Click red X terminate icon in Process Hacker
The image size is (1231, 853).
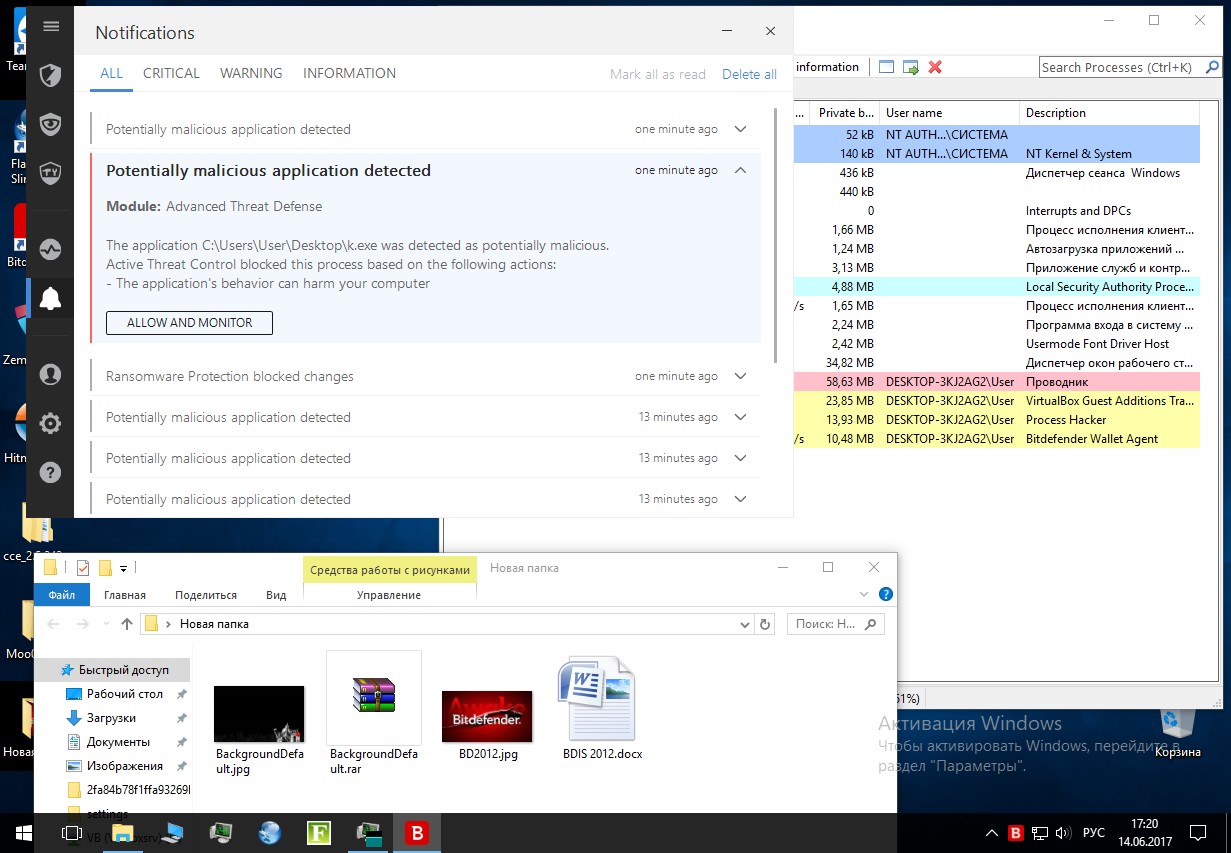click(x=935, y=67)
